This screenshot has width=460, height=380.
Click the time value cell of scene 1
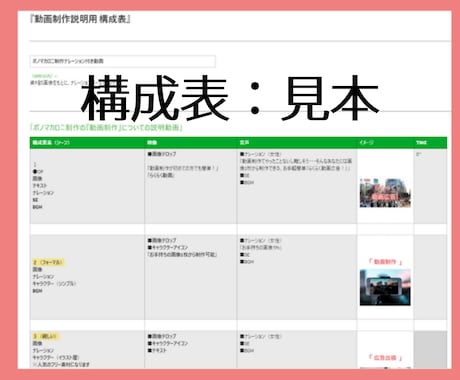point(430,186)
